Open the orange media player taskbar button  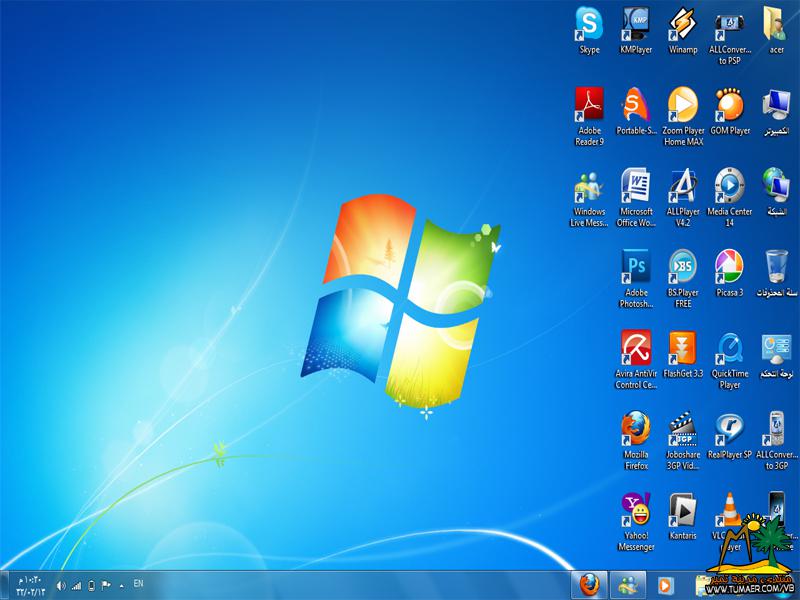tap(665, 585)
